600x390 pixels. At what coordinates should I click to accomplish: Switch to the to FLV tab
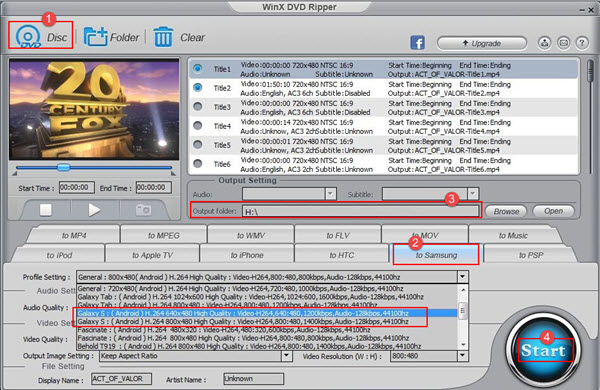click(x=338, y=235)
